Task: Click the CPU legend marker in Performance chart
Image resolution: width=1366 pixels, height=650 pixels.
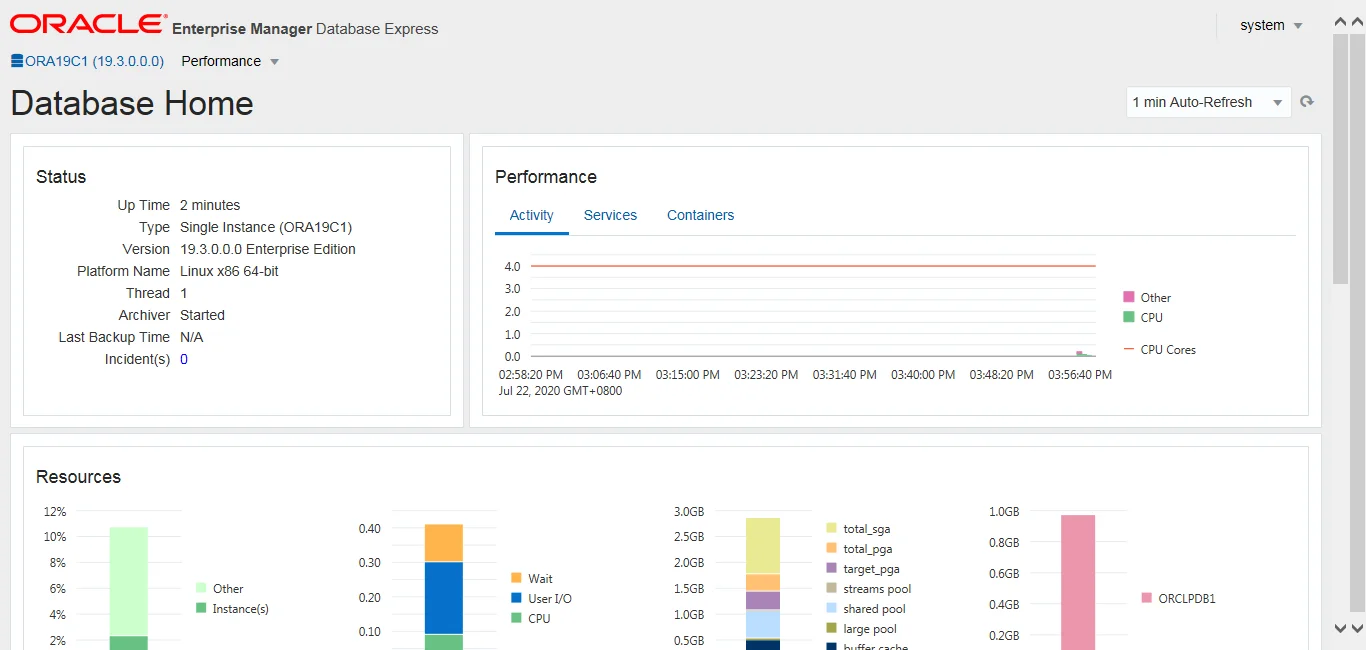Action: pos(1129,317)
